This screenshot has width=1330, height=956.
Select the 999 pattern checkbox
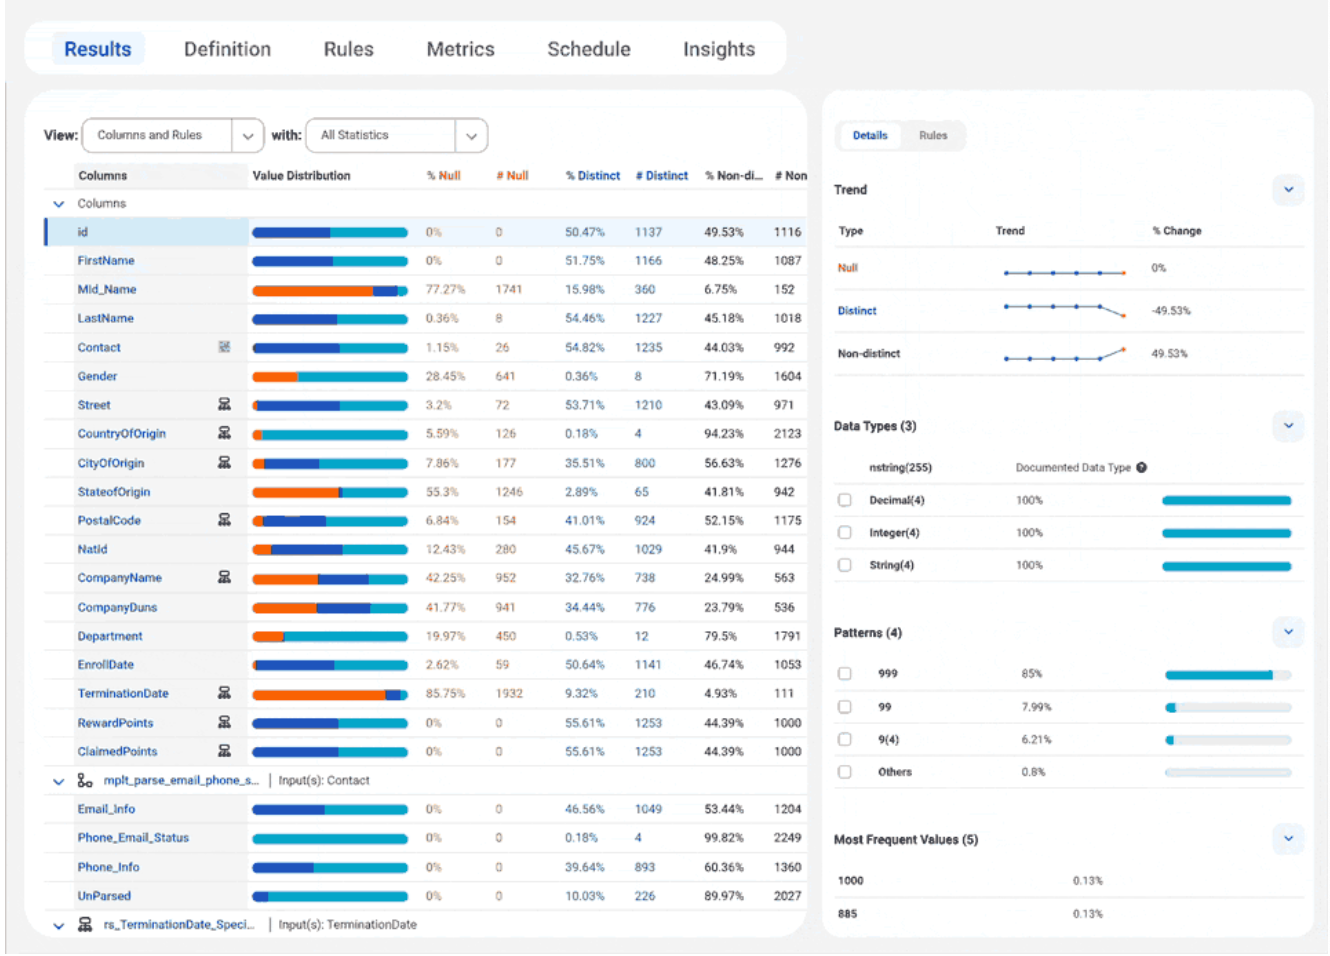[x=845, y=674]
